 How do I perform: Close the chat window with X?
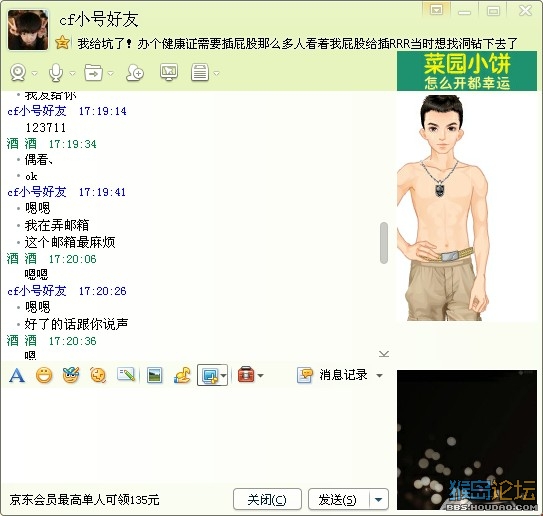coord(525,10)
